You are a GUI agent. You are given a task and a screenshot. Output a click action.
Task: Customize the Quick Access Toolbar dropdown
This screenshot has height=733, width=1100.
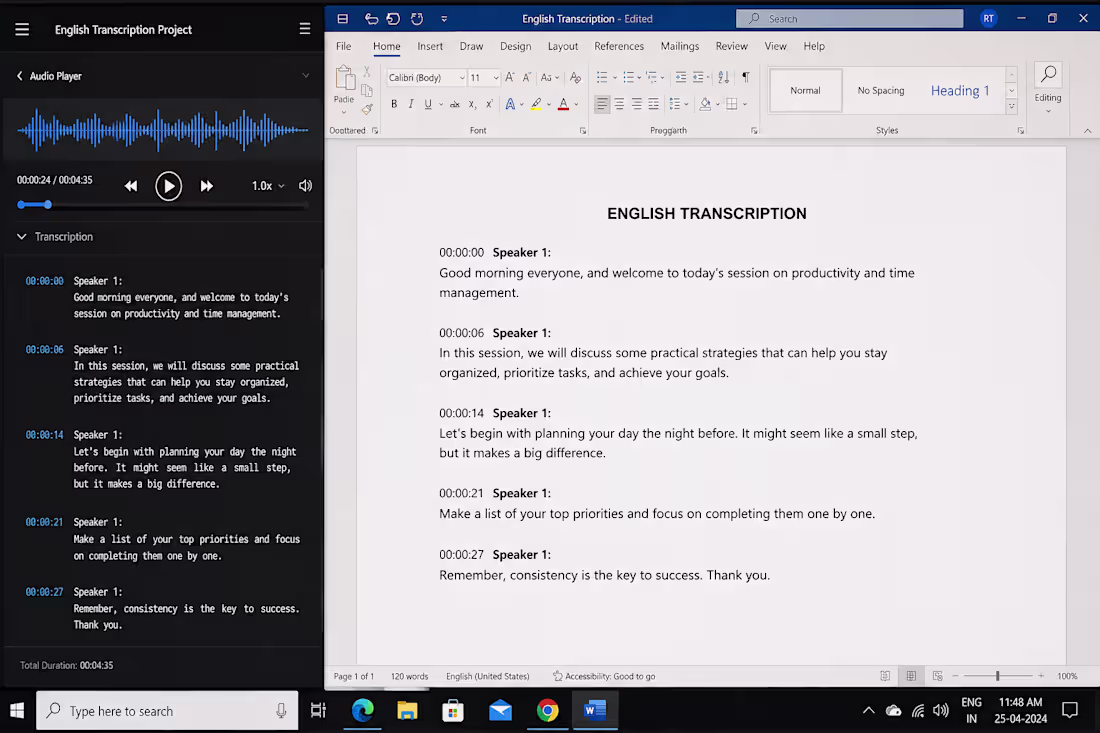tap(444, 19)
